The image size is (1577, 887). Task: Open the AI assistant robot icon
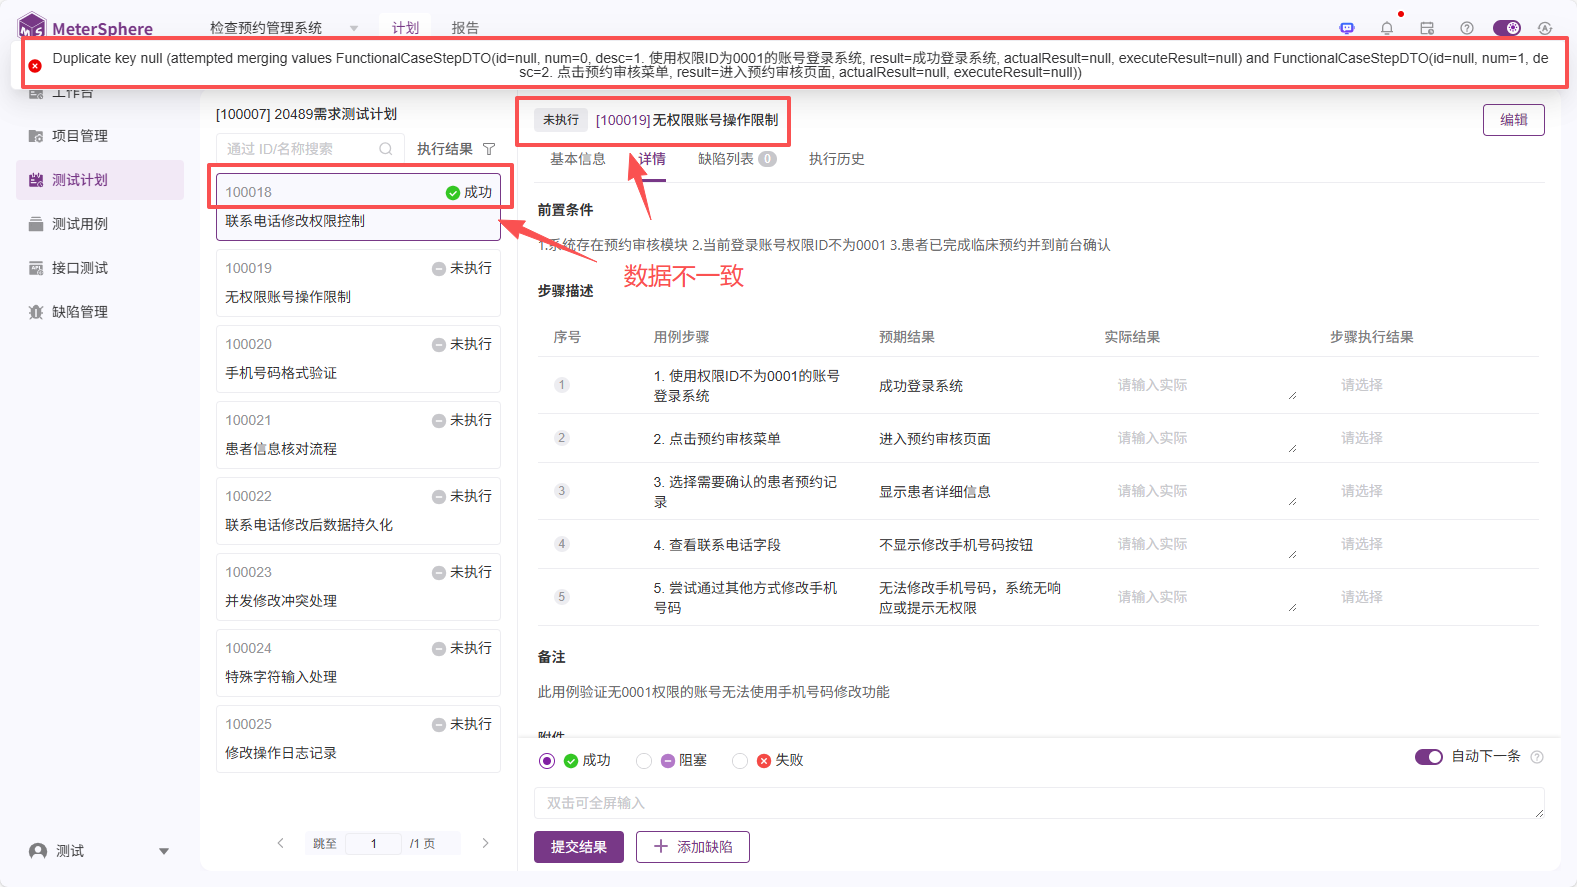[x=1347, y=28]
